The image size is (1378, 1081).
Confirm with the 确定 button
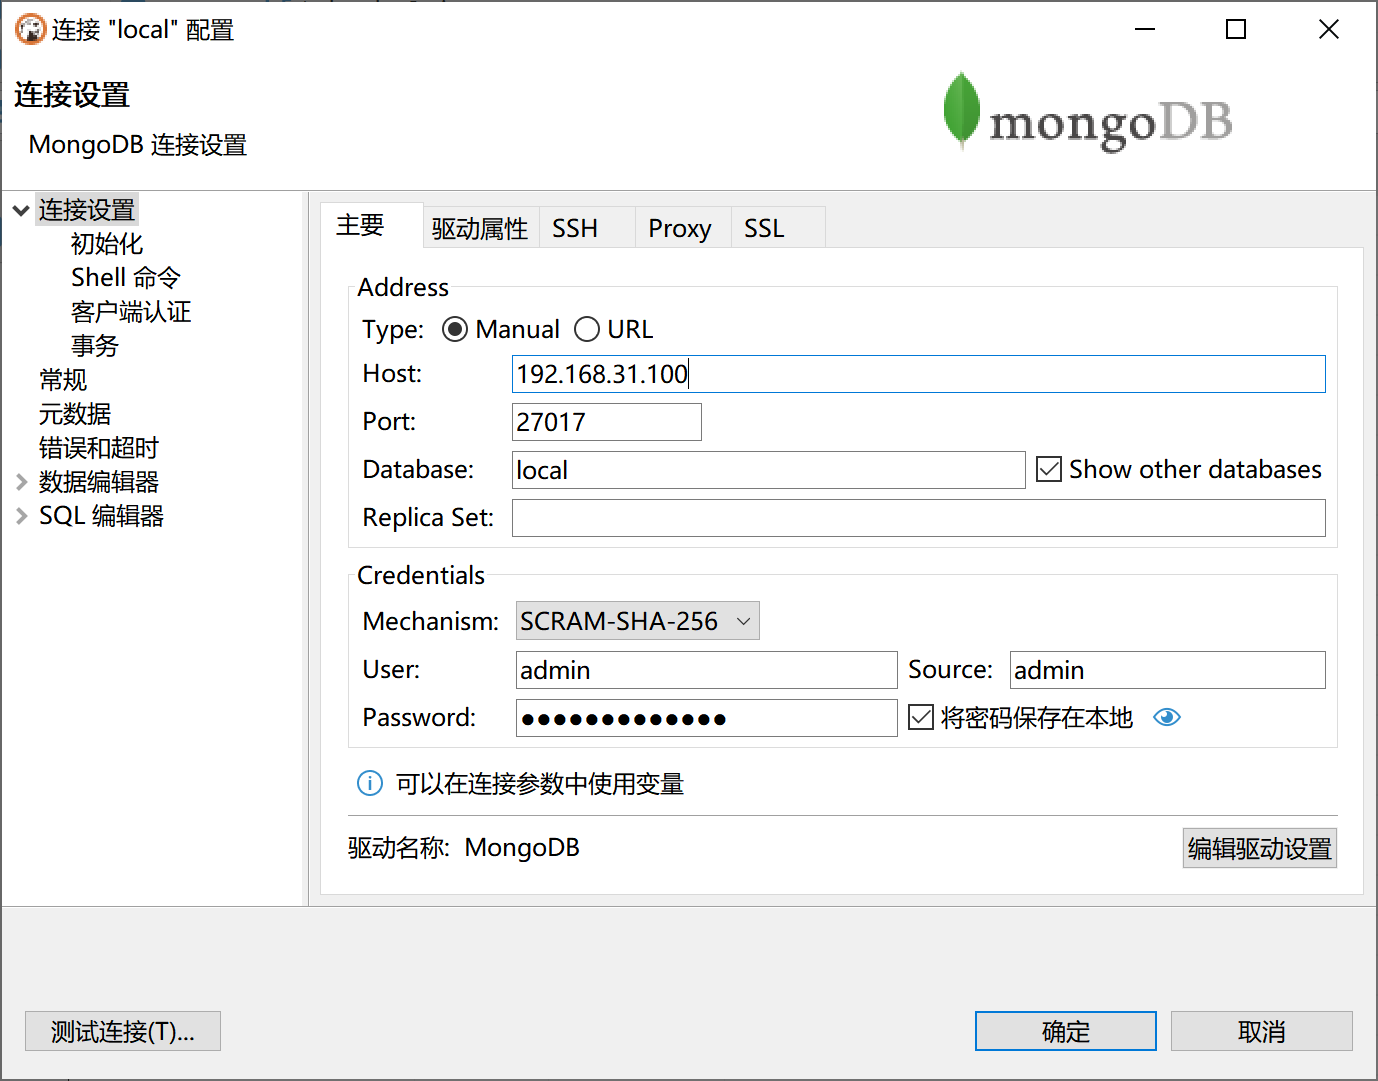click(1066, 1031)
